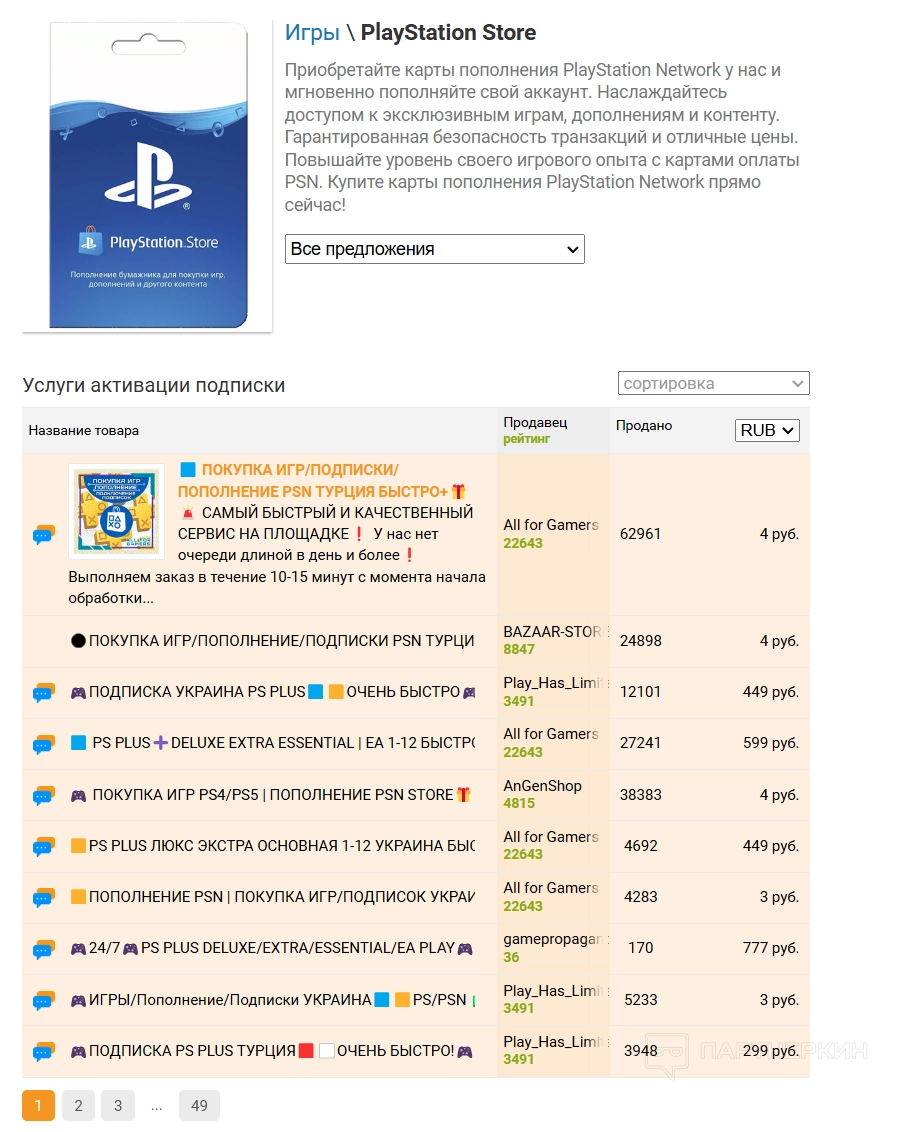
Task: Jump to last page 49
Action: pyautogui.click(x=199, y=1105)
